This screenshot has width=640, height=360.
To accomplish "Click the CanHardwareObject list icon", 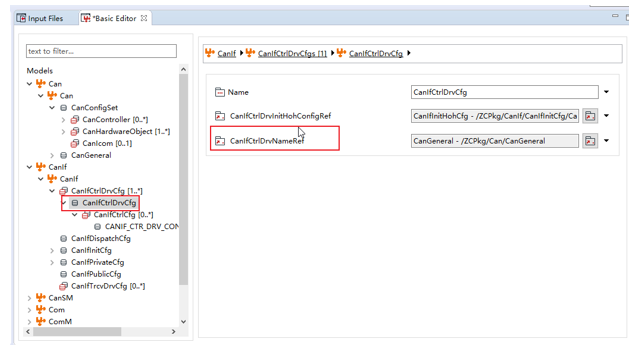I will 75,131.
